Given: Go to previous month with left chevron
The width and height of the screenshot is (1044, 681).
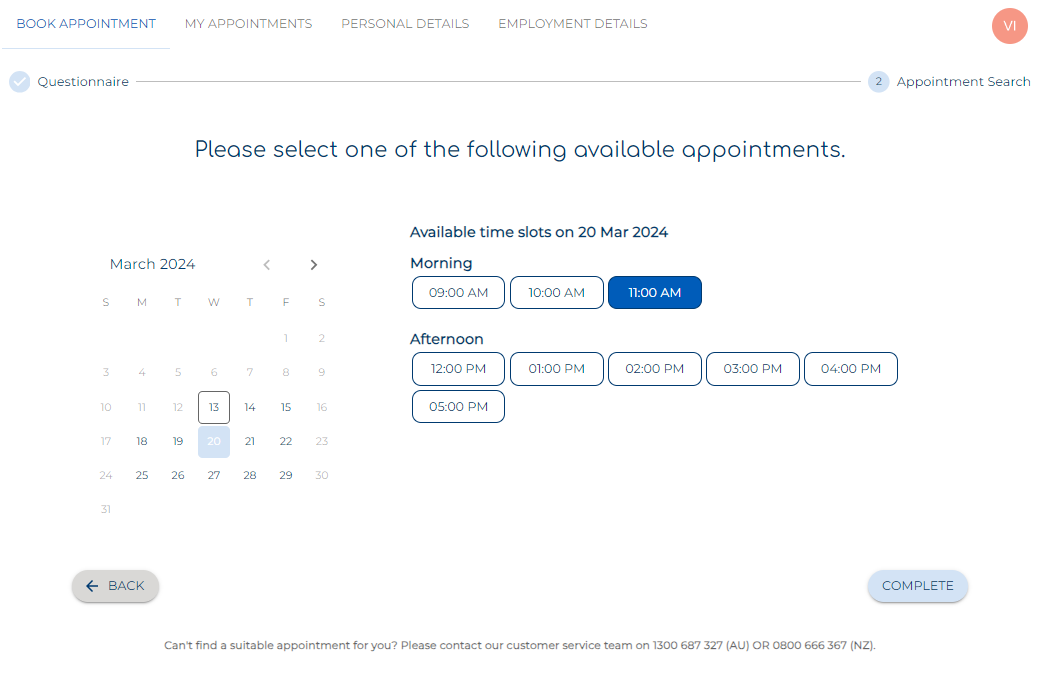Looking at the screenshot, I should point(266,264).
